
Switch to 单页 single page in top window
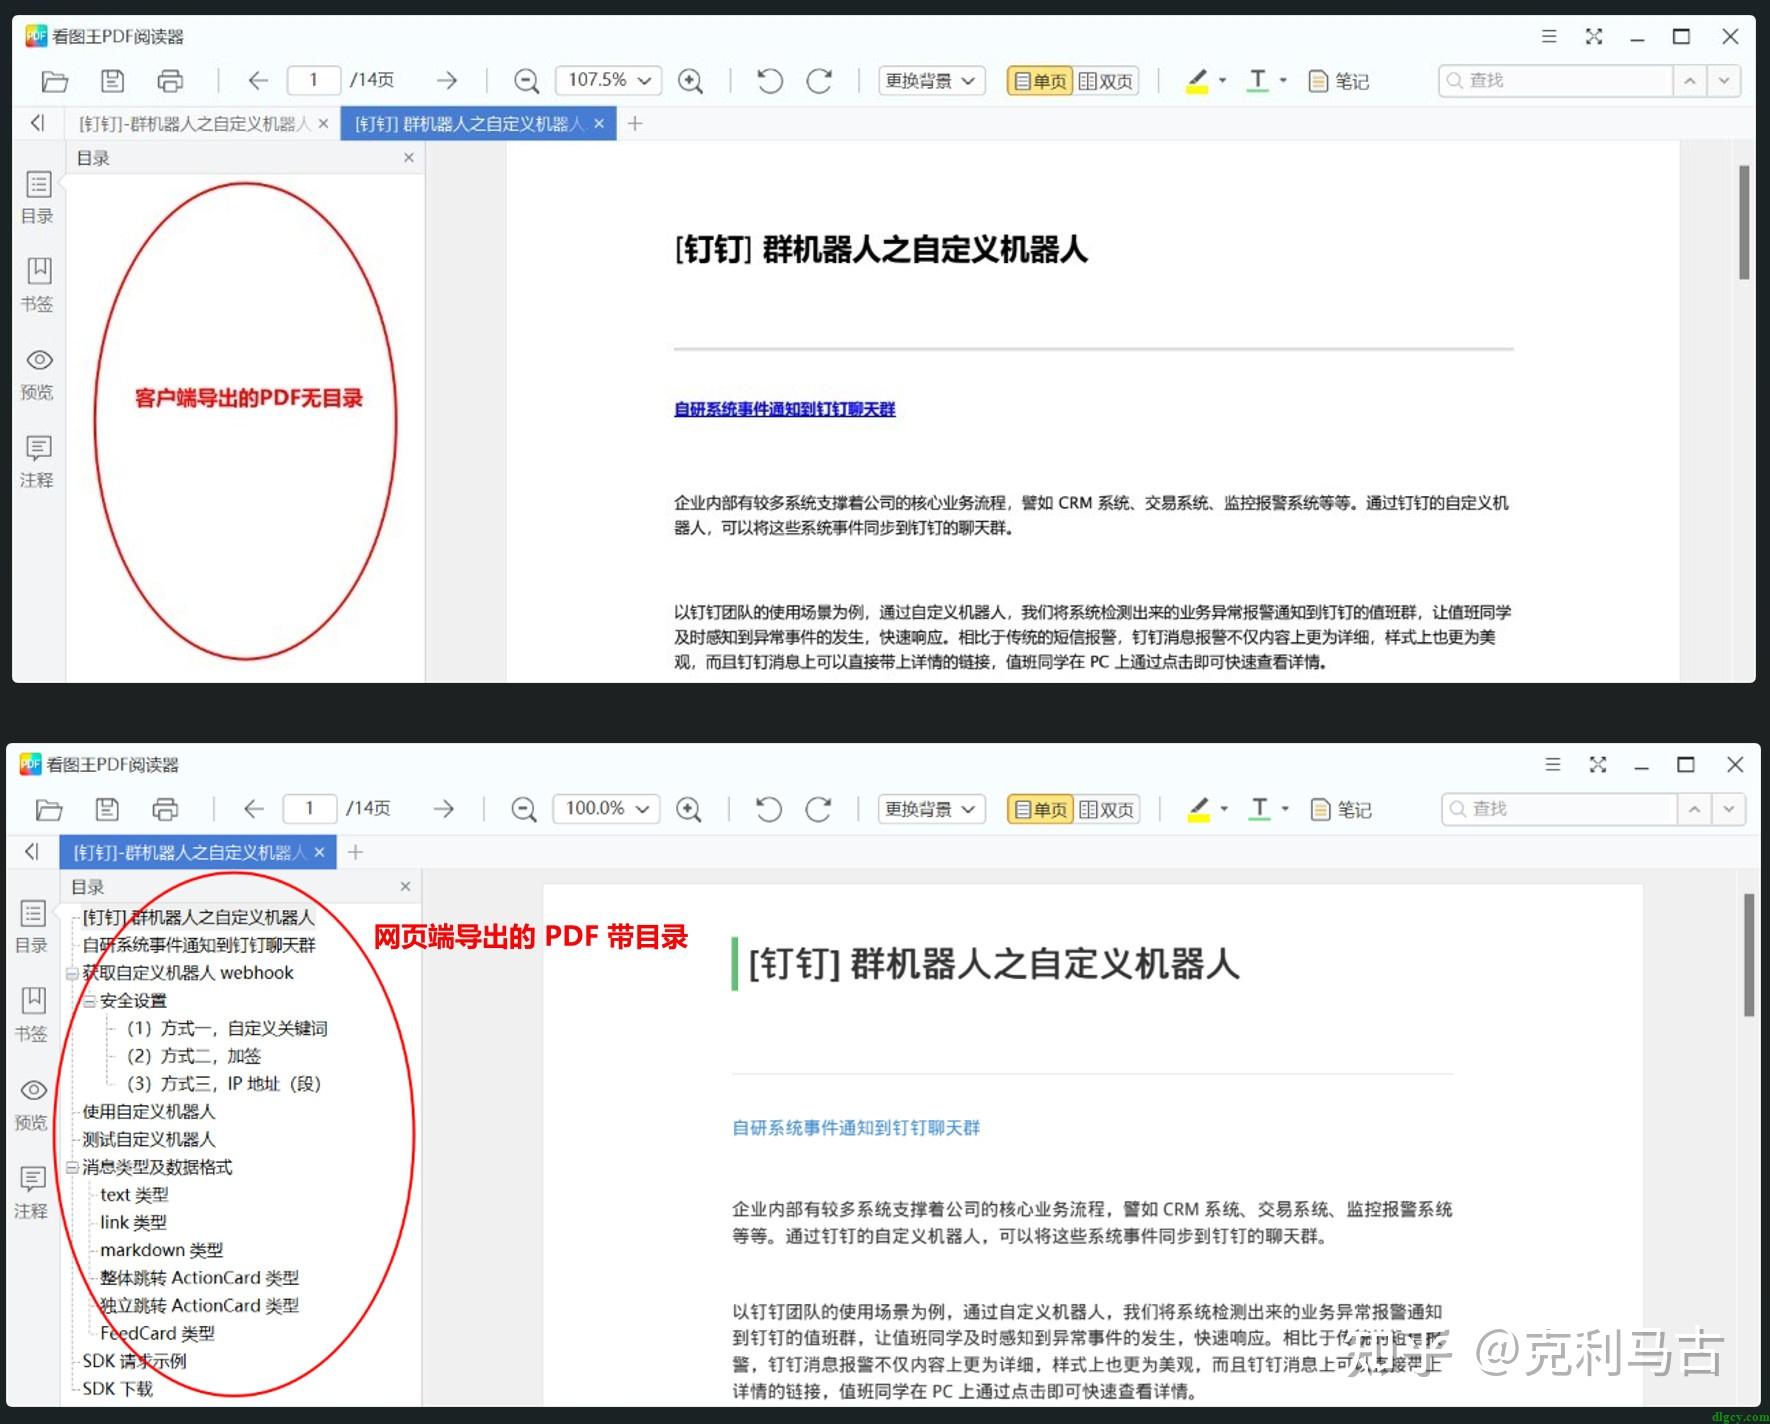click(x=1040, y=81)
